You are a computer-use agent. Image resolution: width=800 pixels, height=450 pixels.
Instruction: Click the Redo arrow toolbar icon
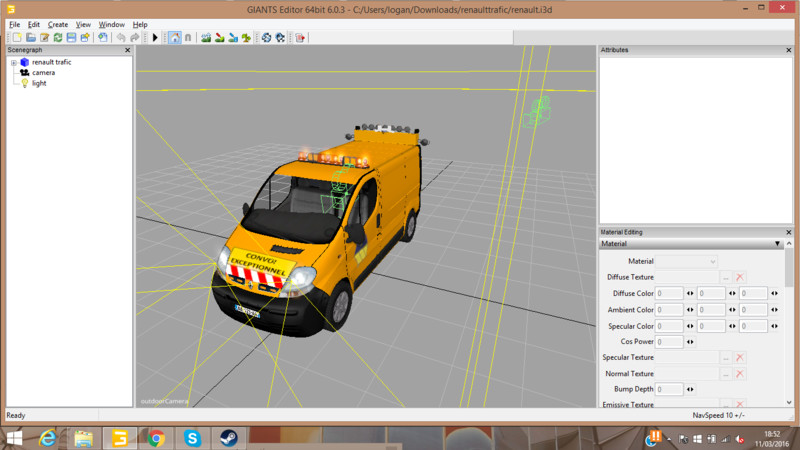point(135,37)
